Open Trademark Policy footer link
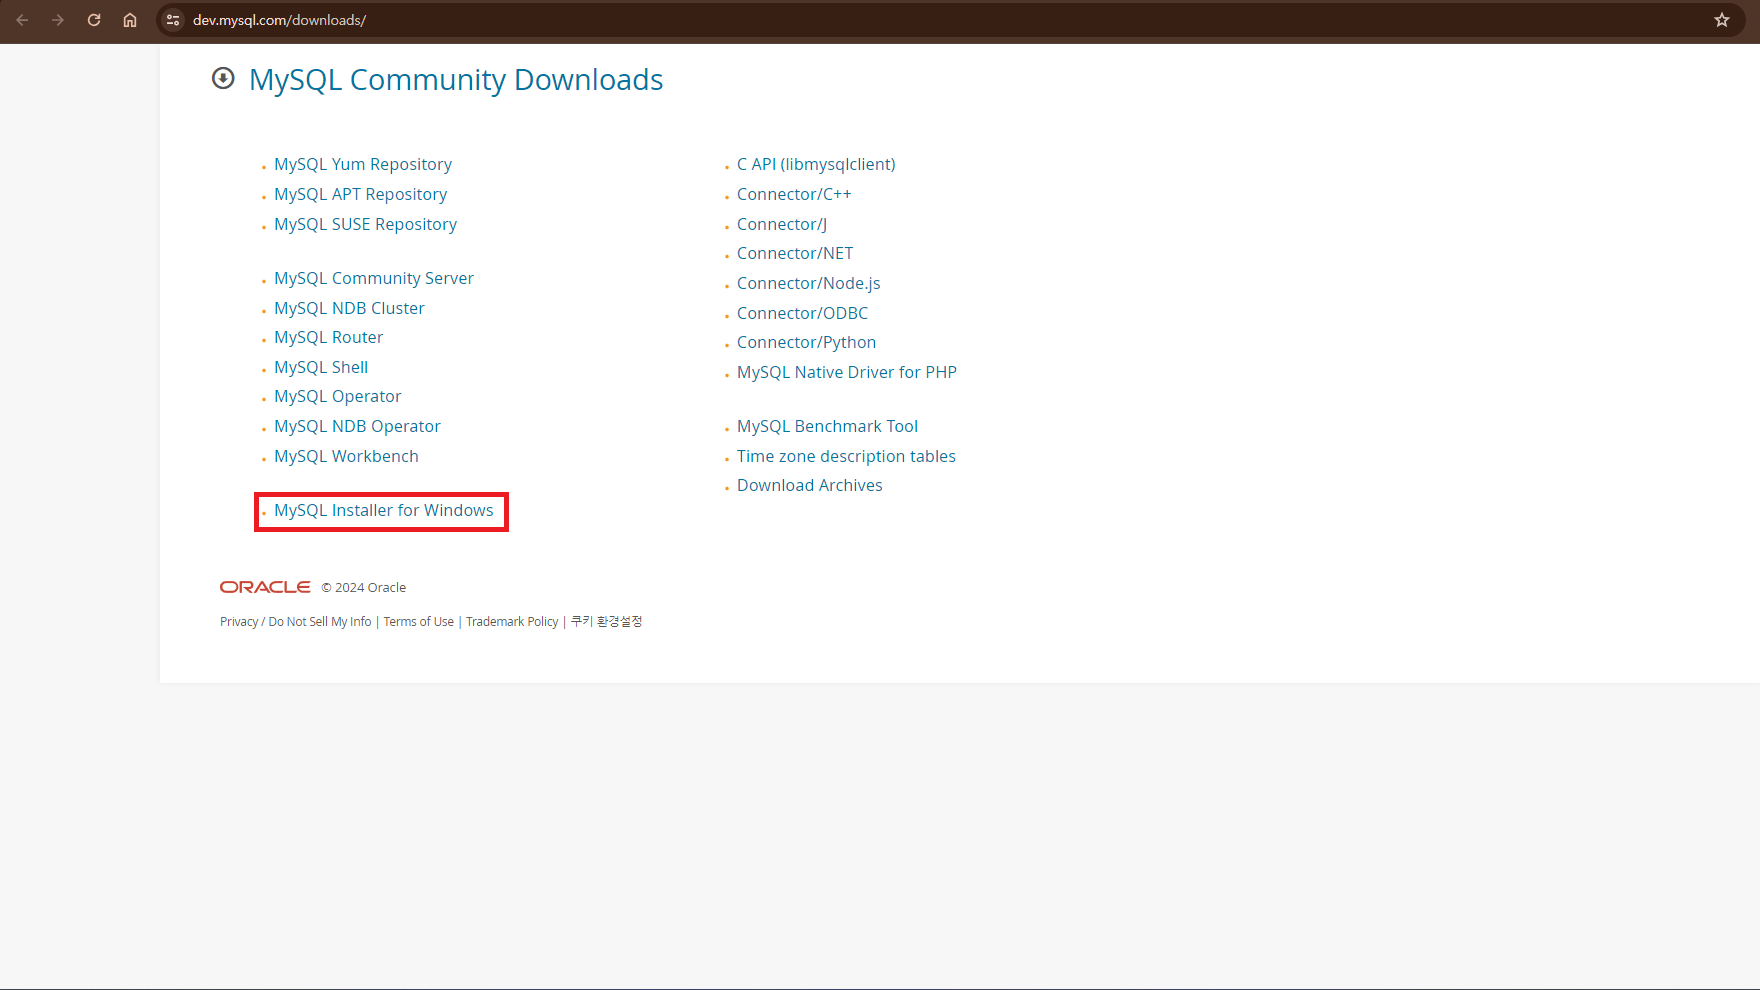The image size is (1760, 990). [x=512, y=622]
